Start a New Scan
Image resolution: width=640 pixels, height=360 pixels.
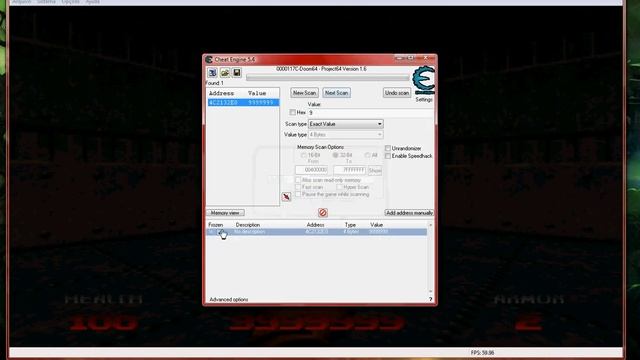pyautogui.click(x=304, y=93)
